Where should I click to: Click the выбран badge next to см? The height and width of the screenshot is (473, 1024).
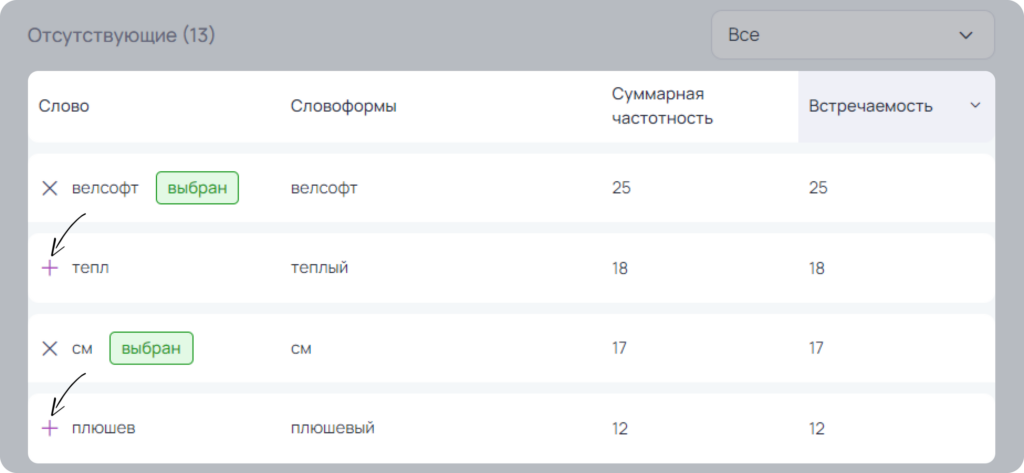tap(151, 348)
